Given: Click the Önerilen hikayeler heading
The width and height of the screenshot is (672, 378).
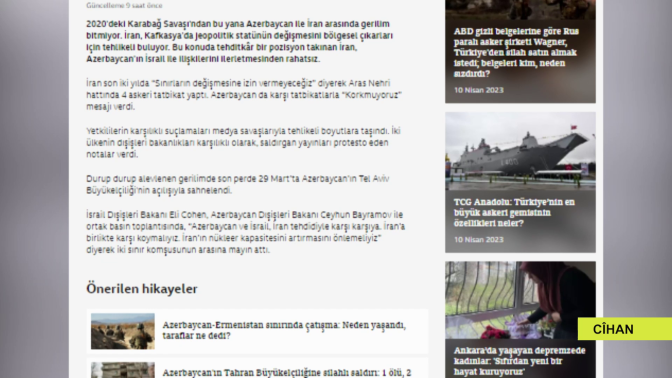Looking at the screenshot, I should (x=142, y=289).
